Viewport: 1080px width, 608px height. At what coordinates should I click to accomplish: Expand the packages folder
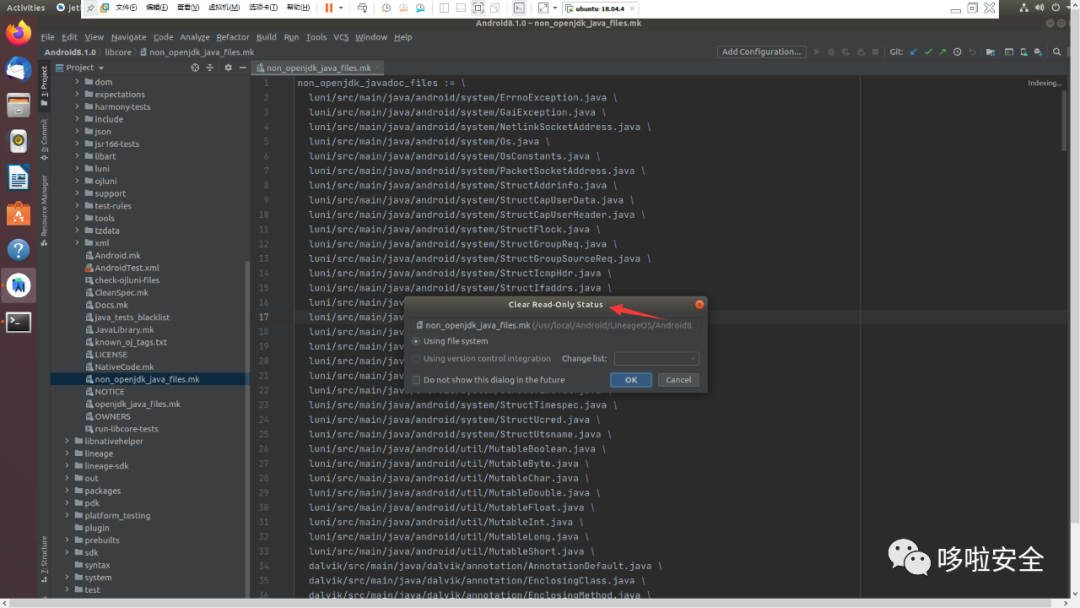(x=67, y=491)
